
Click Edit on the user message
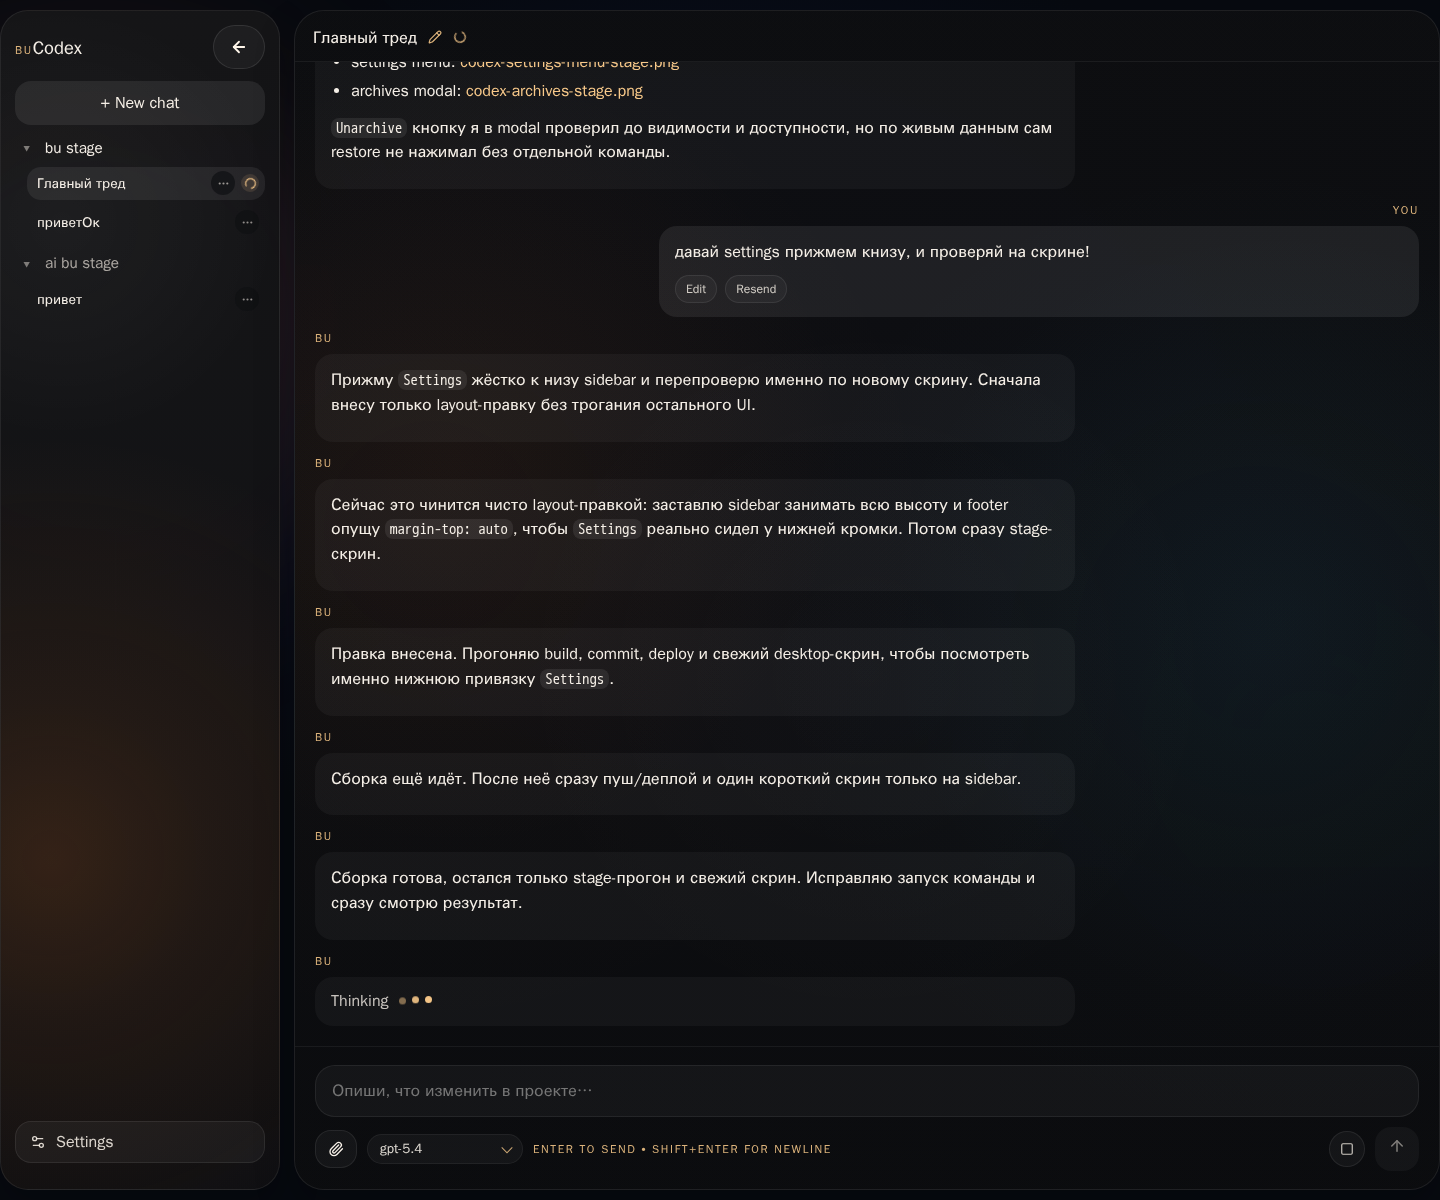(696, 289)
